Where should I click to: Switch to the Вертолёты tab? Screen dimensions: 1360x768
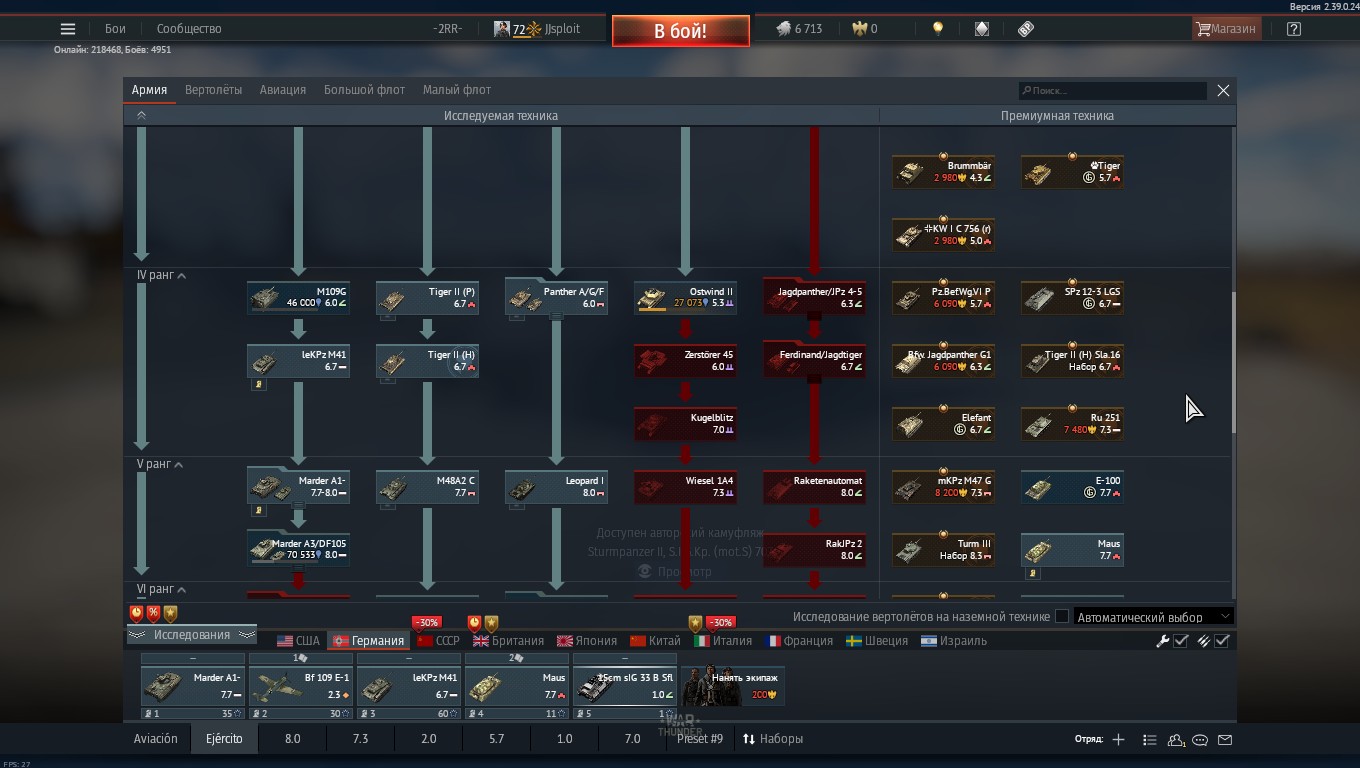(x=213, y=90)
